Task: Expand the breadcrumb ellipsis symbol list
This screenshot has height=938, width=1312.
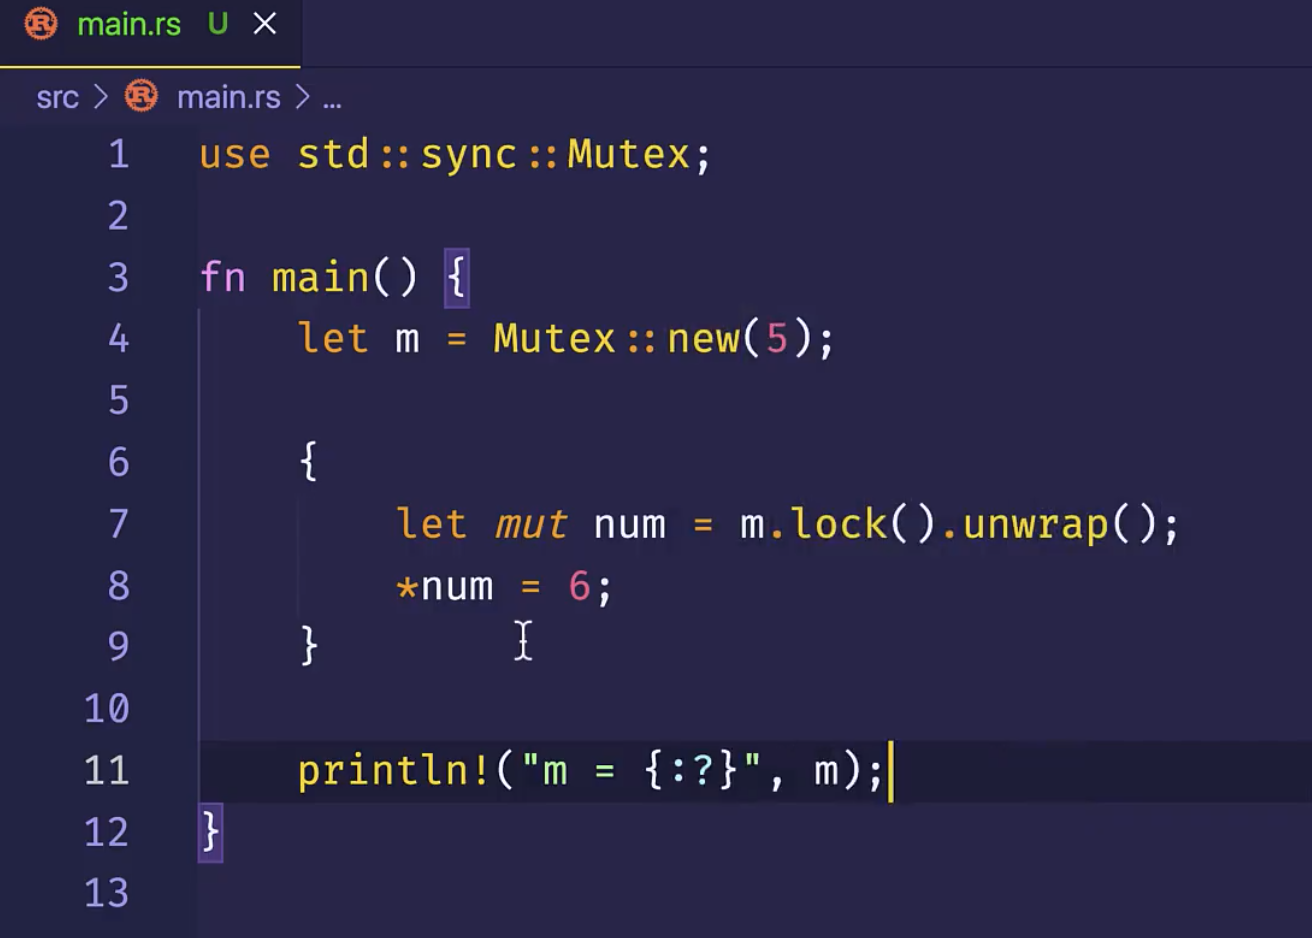Action: 332,99
